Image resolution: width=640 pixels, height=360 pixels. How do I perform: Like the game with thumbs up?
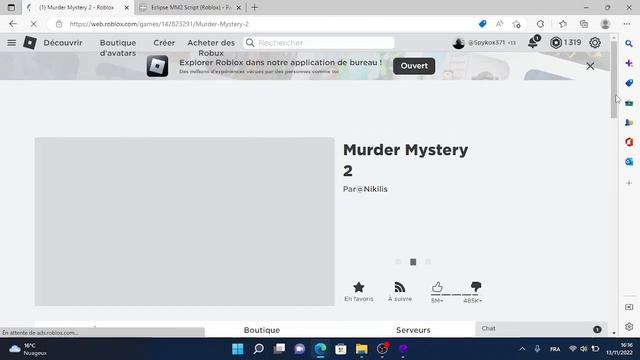(x=437, y=287)
